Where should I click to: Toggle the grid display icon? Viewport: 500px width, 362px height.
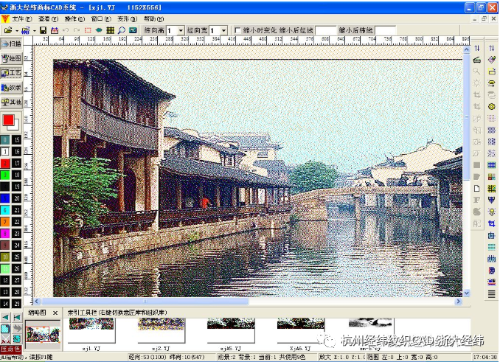[110, 30]
